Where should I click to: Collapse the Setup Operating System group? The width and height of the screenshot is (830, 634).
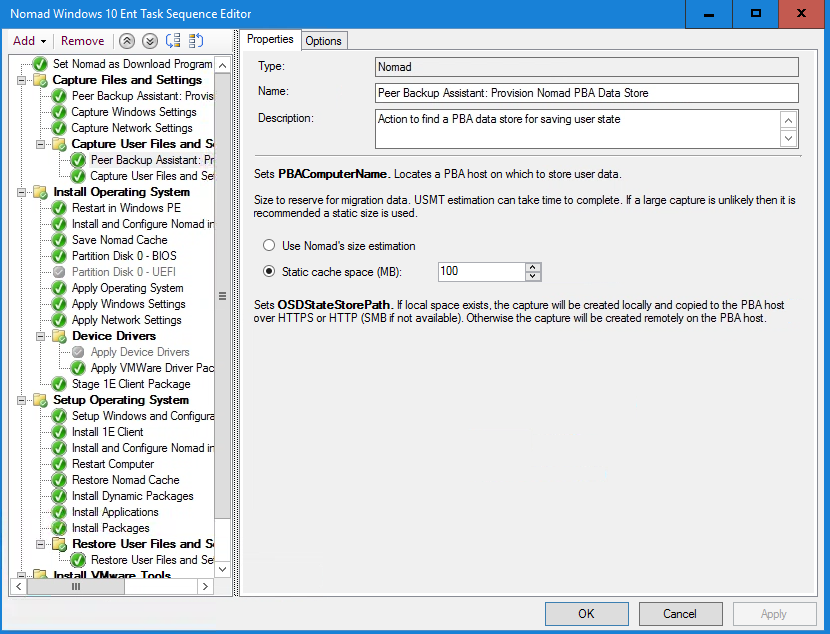click(22, 400)
